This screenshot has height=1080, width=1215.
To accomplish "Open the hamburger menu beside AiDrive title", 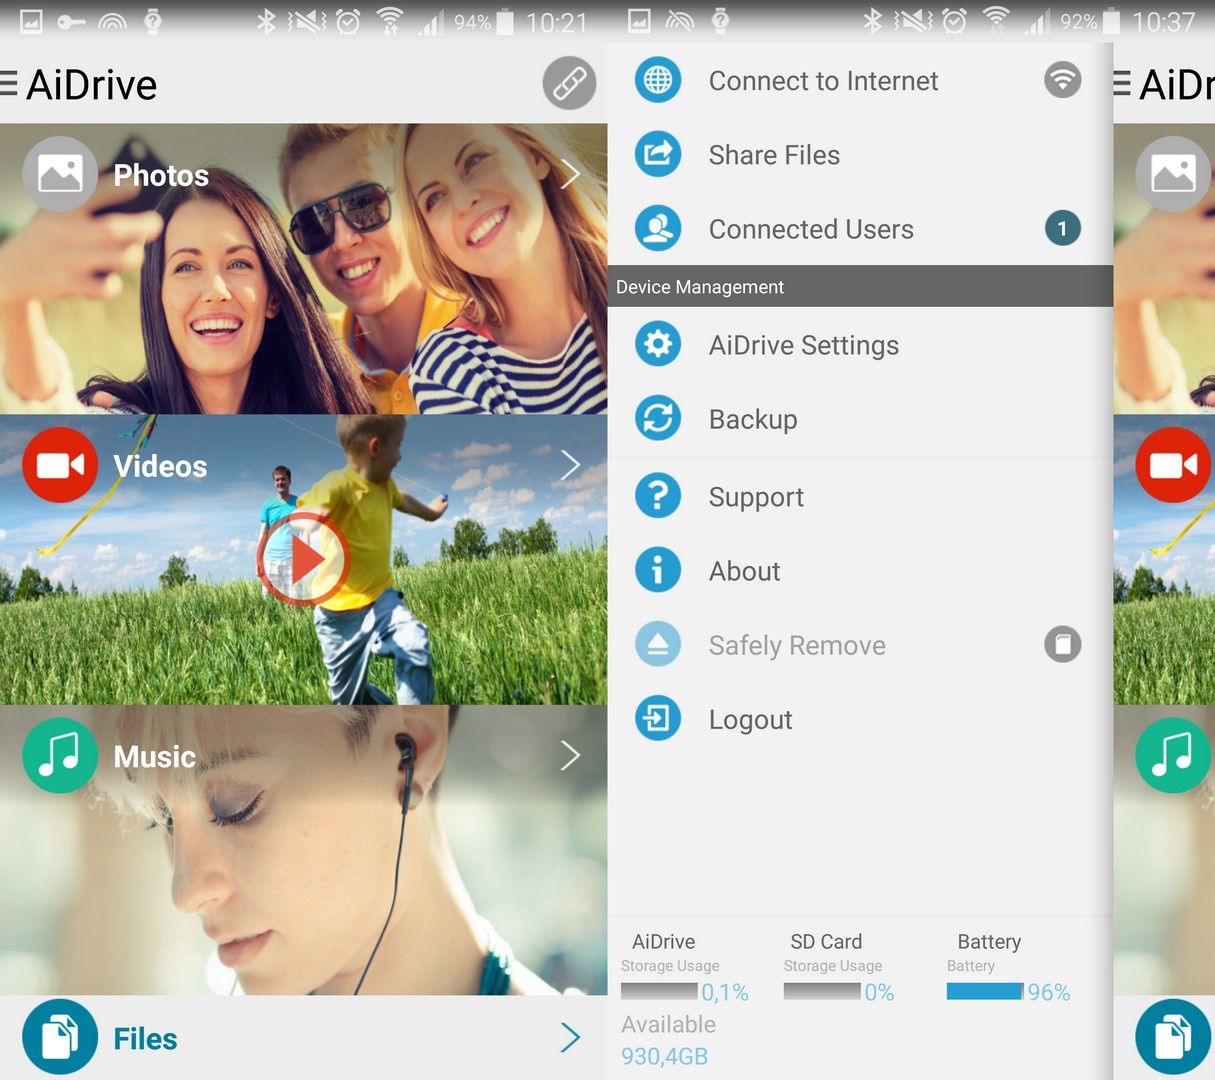I will click(x=9, y=84).
